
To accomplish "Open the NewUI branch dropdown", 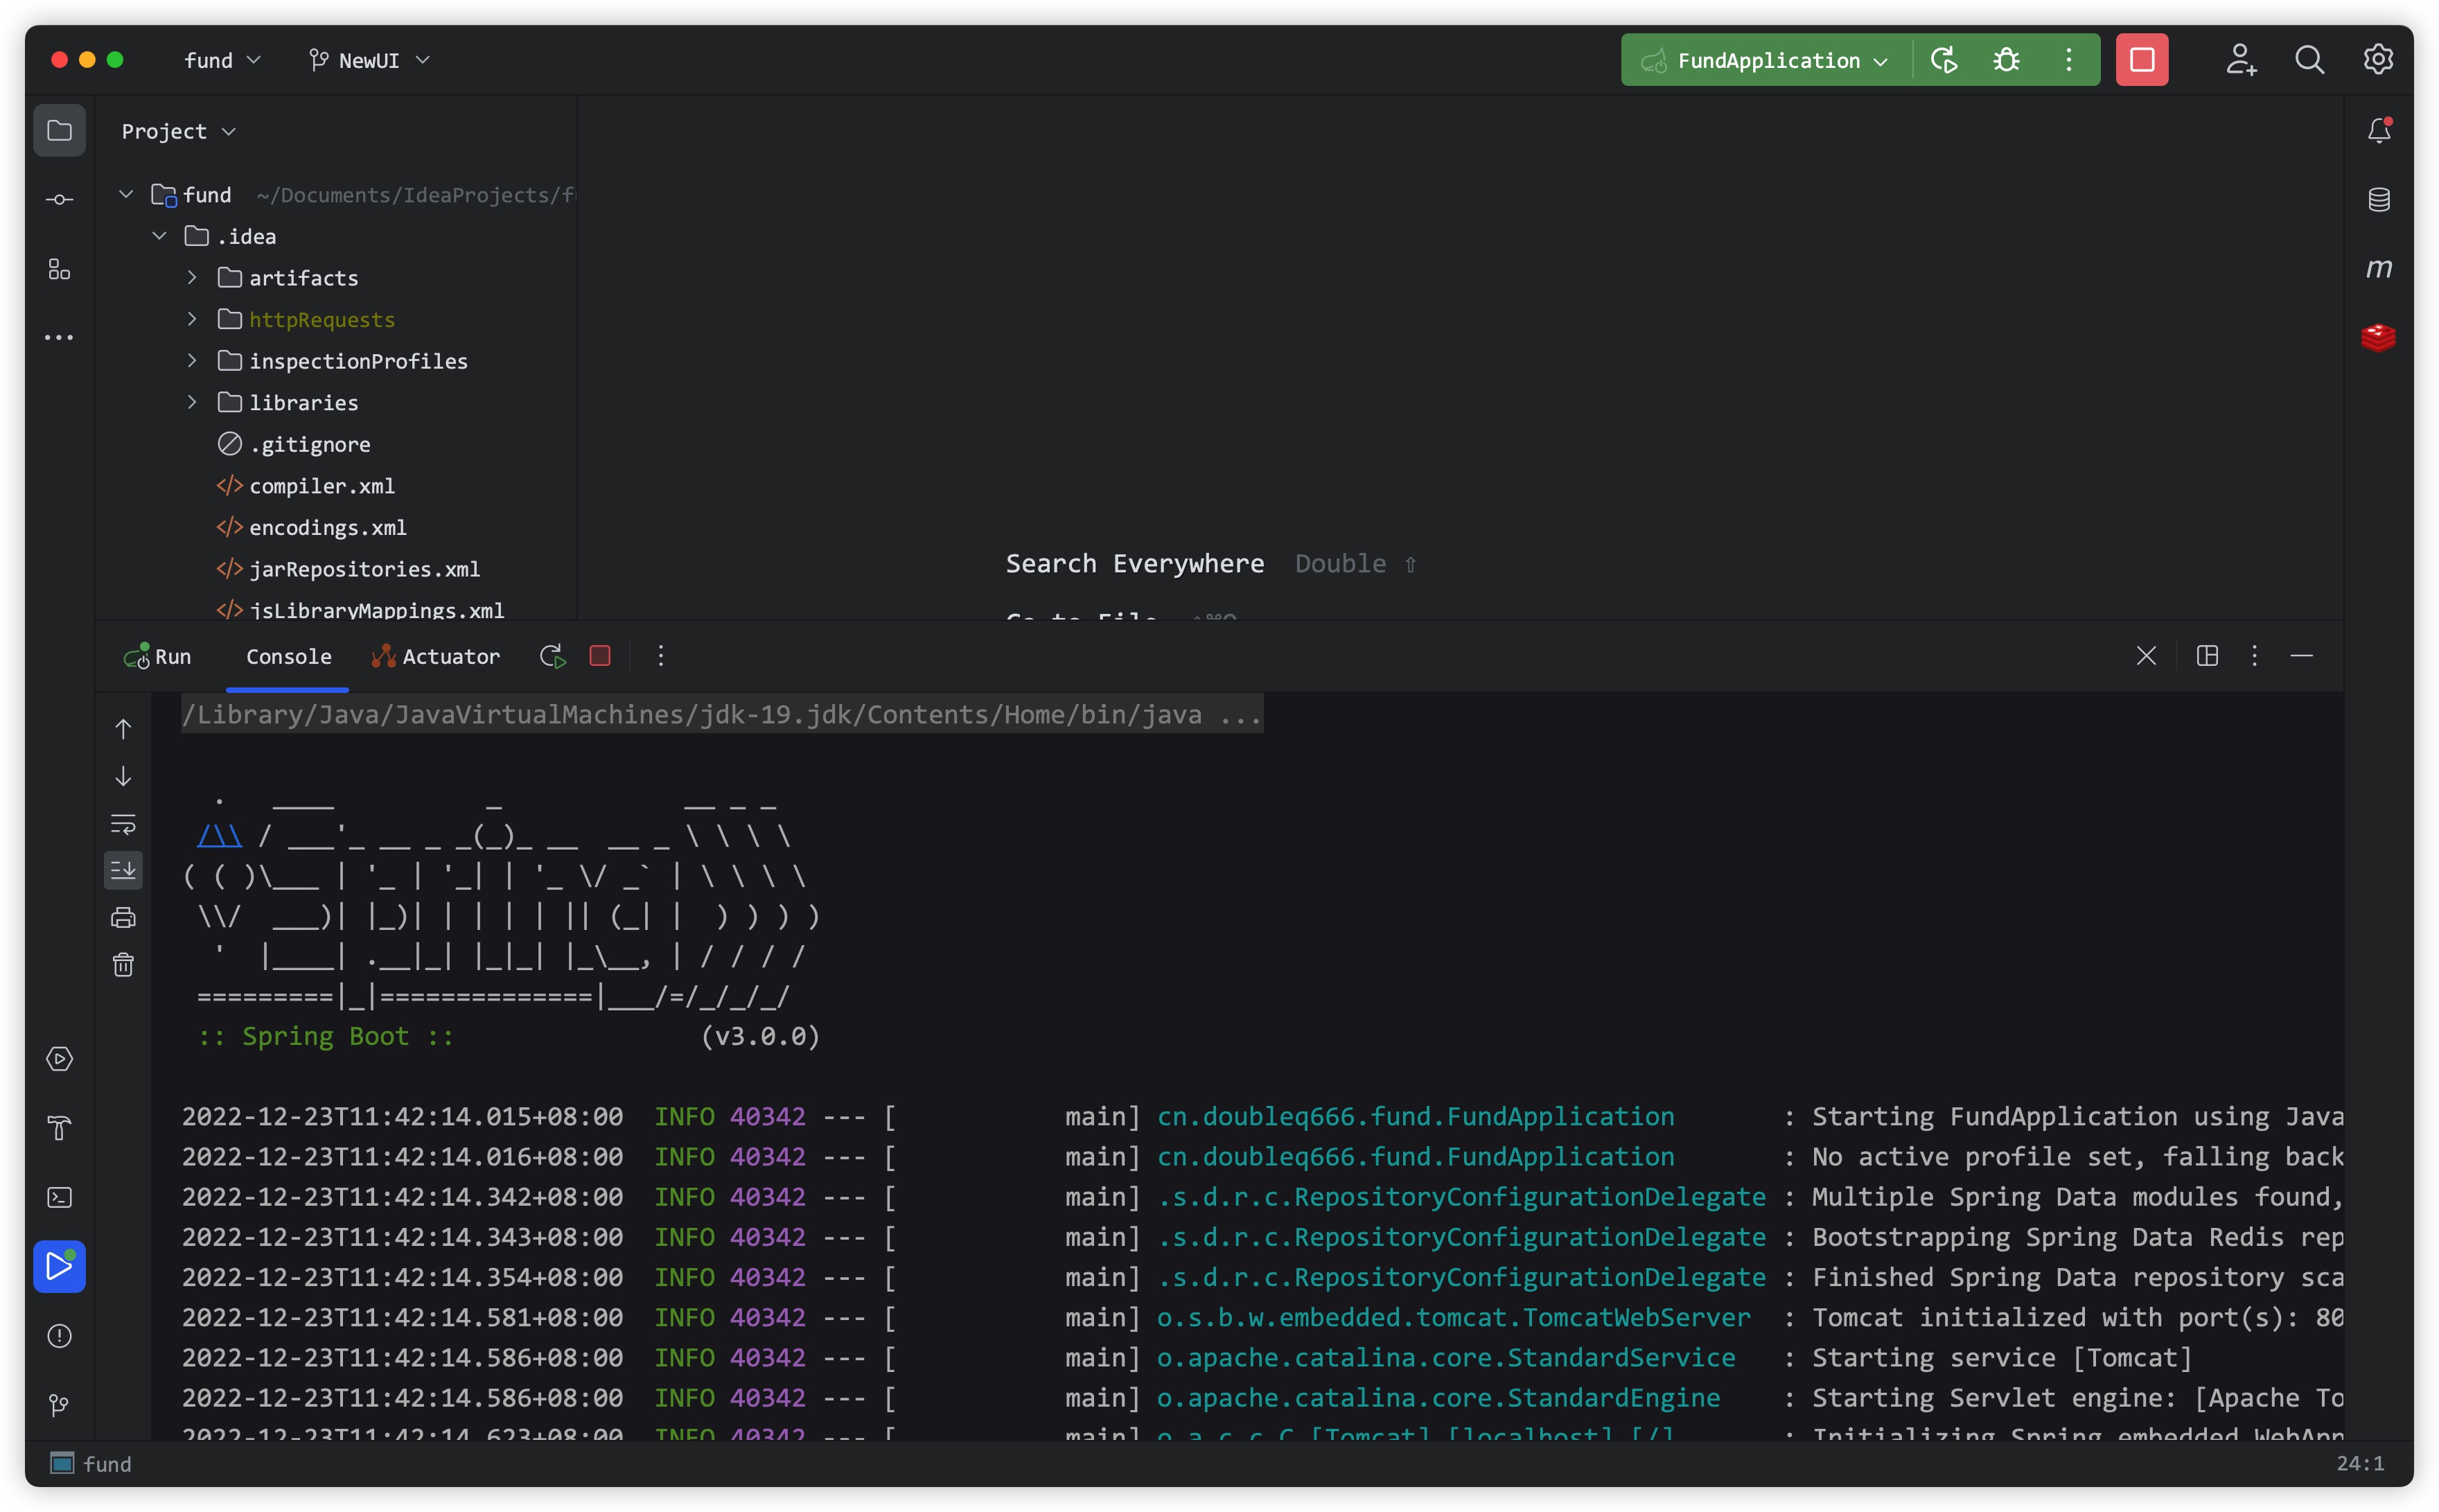I will coord(369,60).
